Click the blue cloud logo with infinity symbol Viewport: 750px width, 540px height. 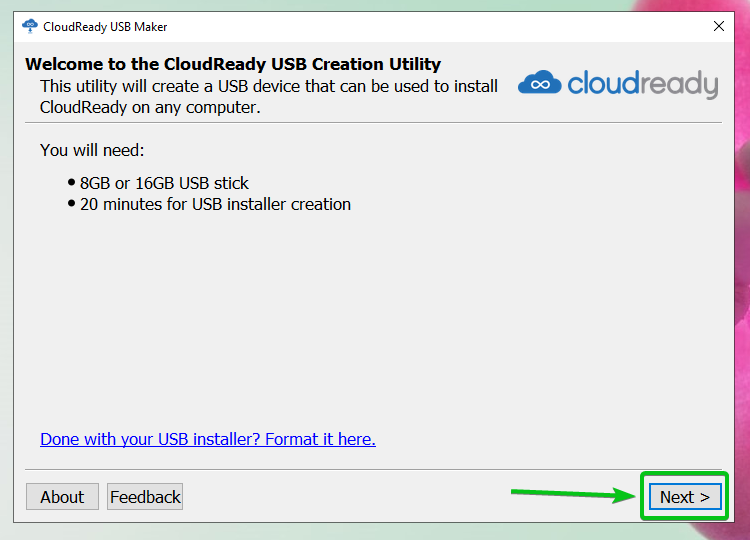click(539, 84)
